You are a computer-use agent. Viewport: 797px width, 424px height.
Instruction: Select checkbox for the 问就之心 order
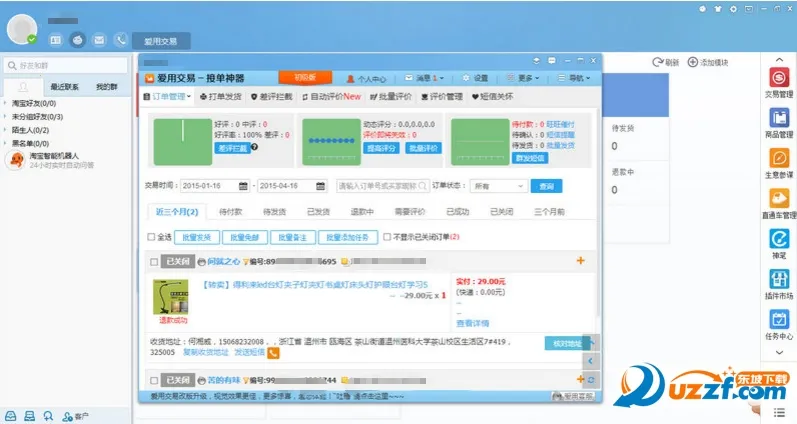coord(153,262)
